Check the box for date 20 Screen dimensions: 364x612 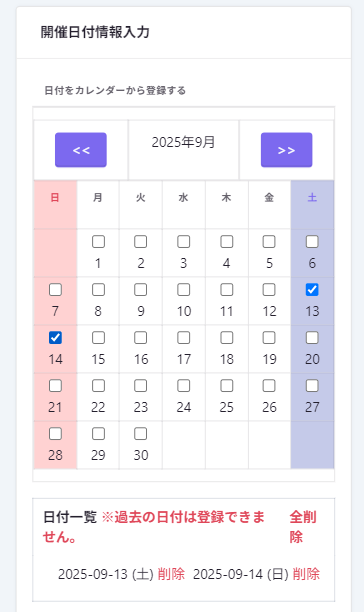[312, 338]
